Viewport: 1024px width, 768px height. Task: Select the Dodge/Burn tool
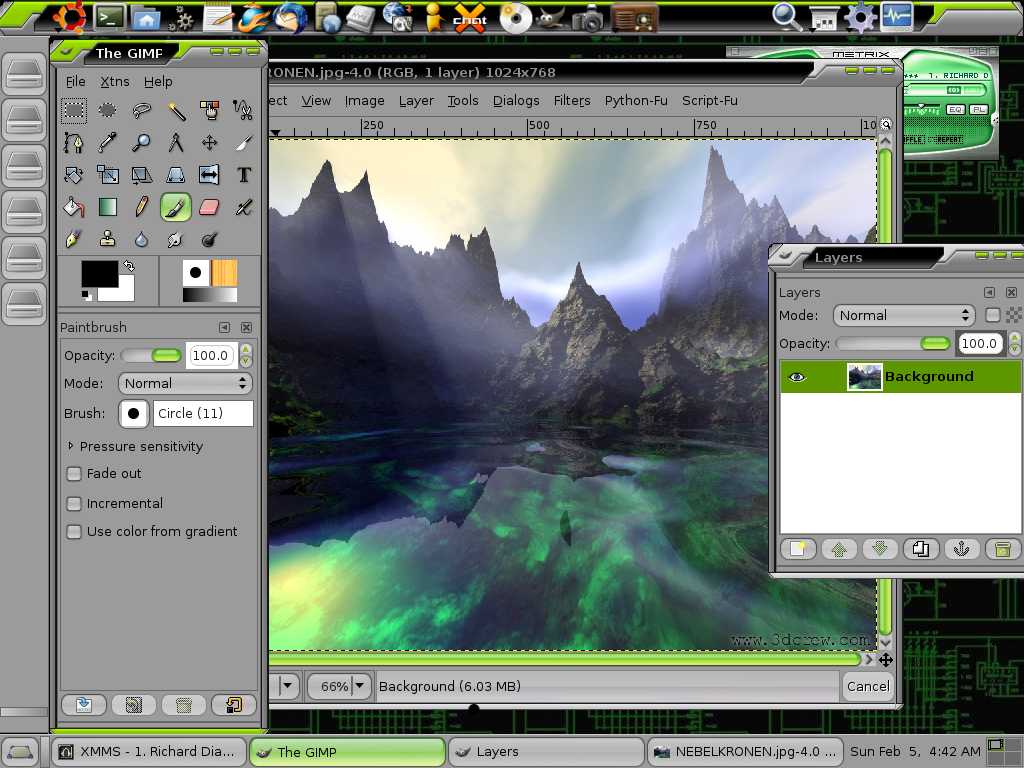click(x=210, y=240)
